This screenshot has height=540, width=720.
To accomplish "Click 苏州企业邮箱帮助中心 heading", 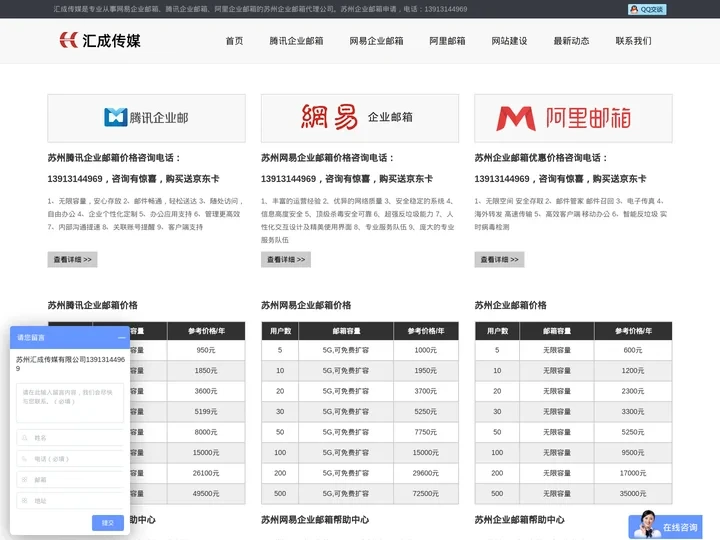I will (x=519, y=520).
